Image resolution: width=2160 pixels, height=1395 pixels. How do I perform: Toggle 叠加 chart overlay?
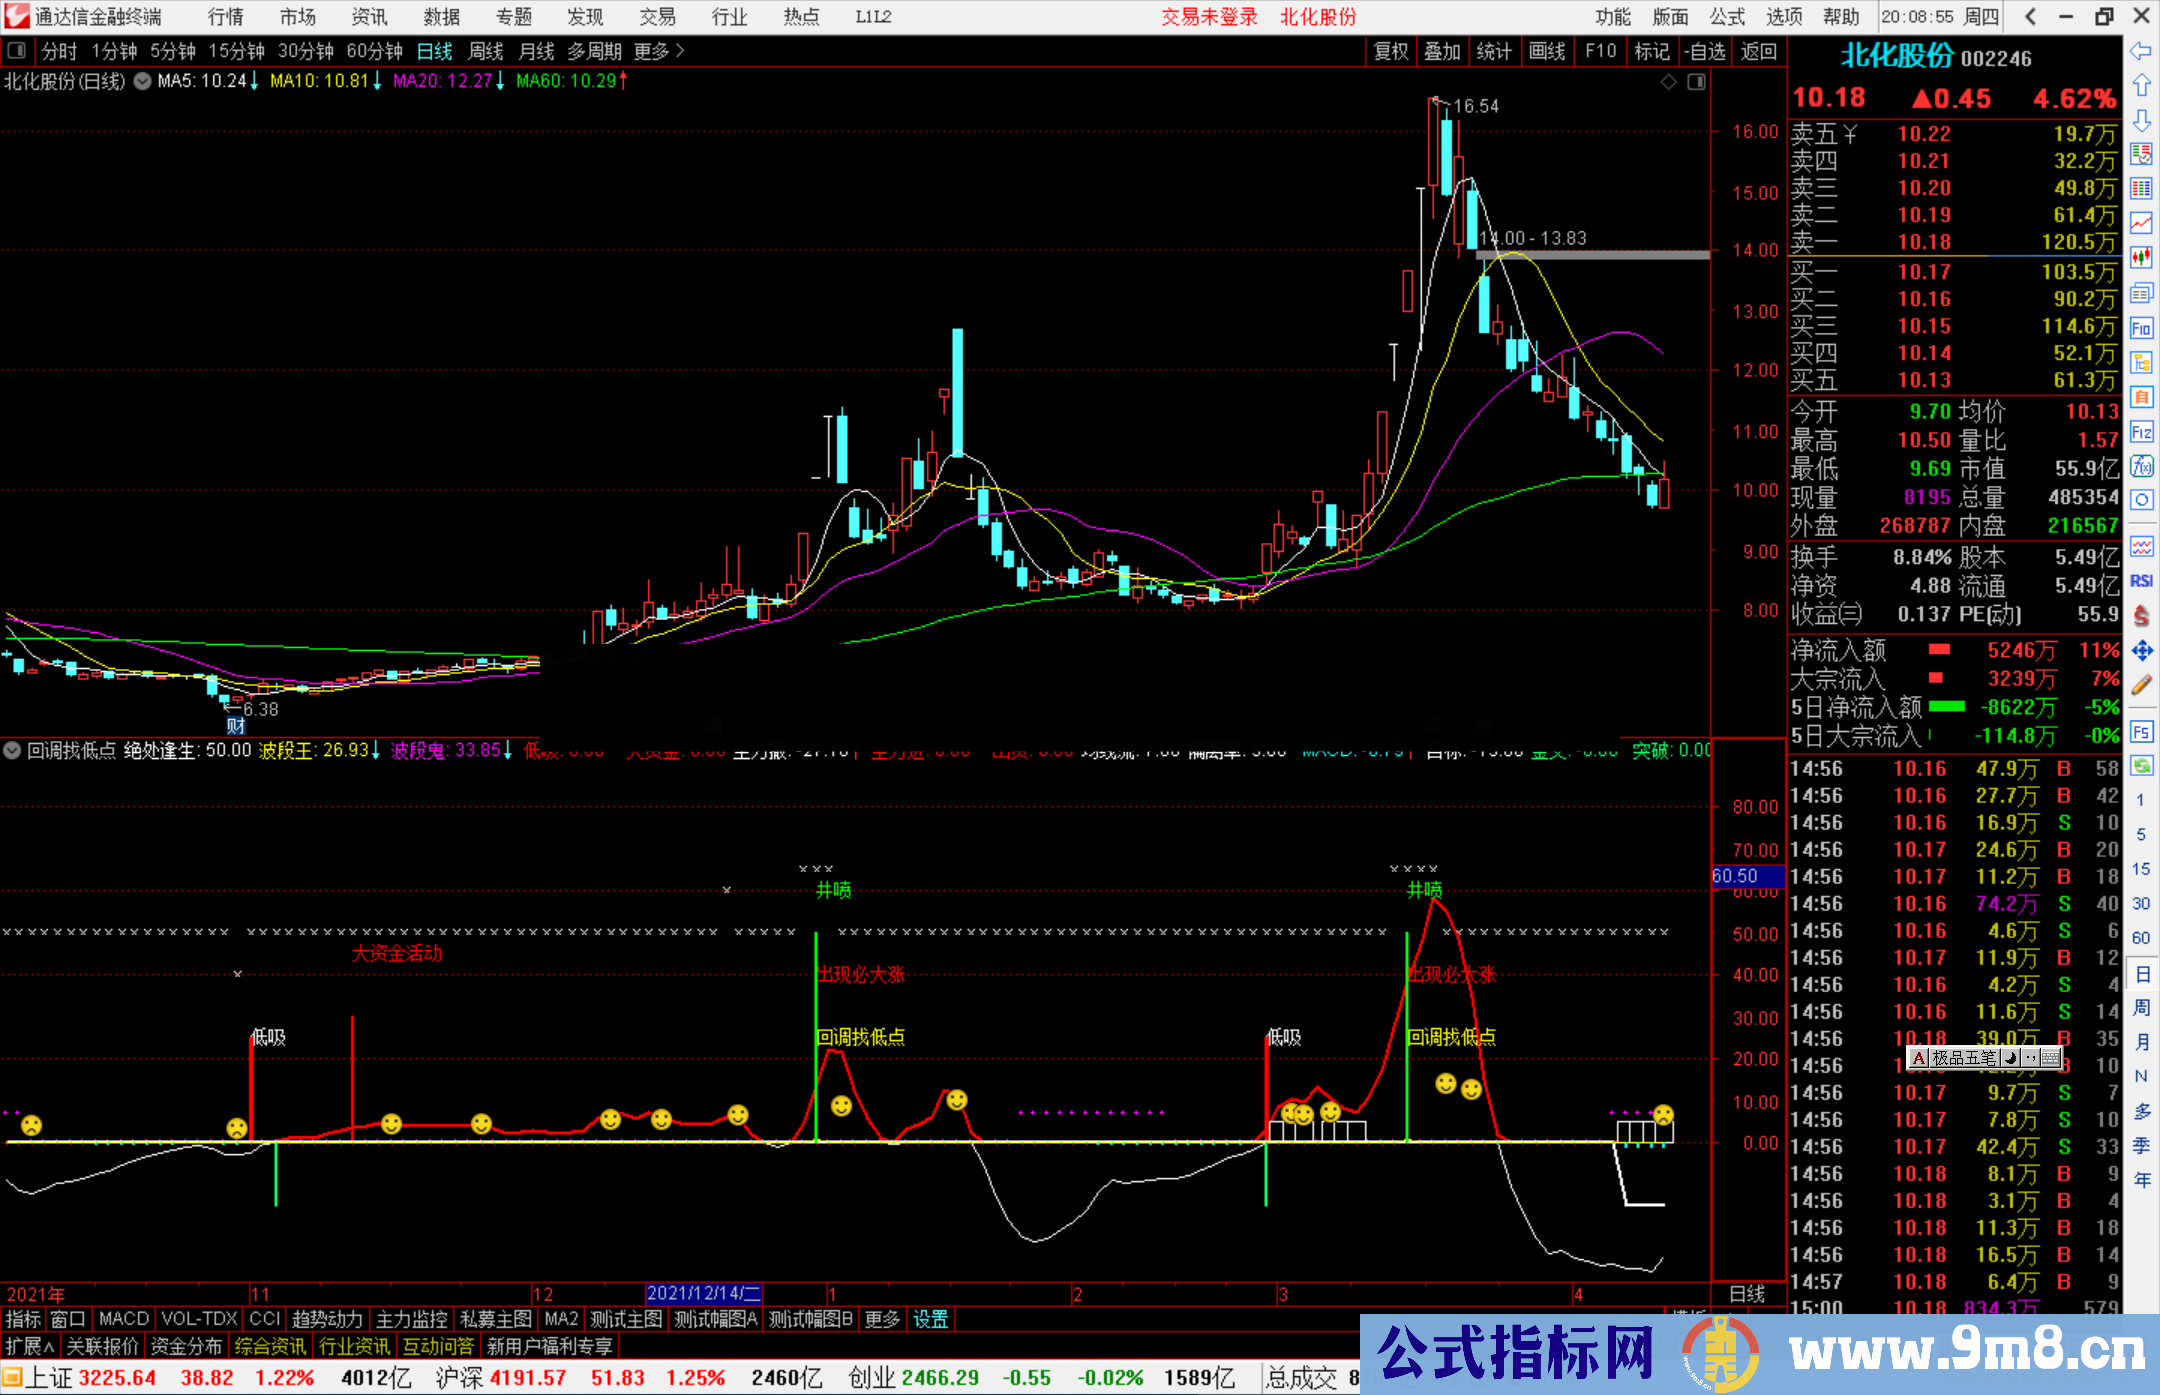pyautogui.click(x=1443, y=51)
